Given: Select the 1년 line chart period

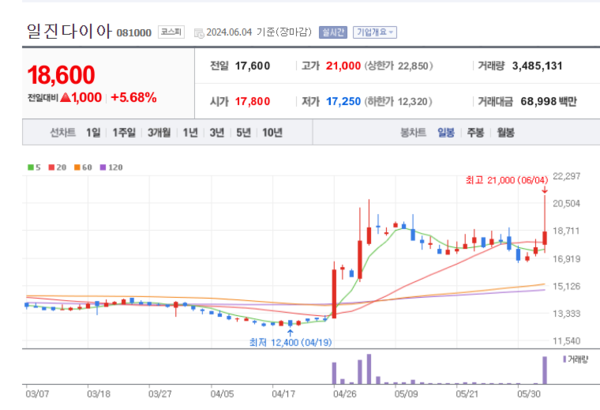Looking at the screenshot, I should pyautogui.click(x=190, y=132).
